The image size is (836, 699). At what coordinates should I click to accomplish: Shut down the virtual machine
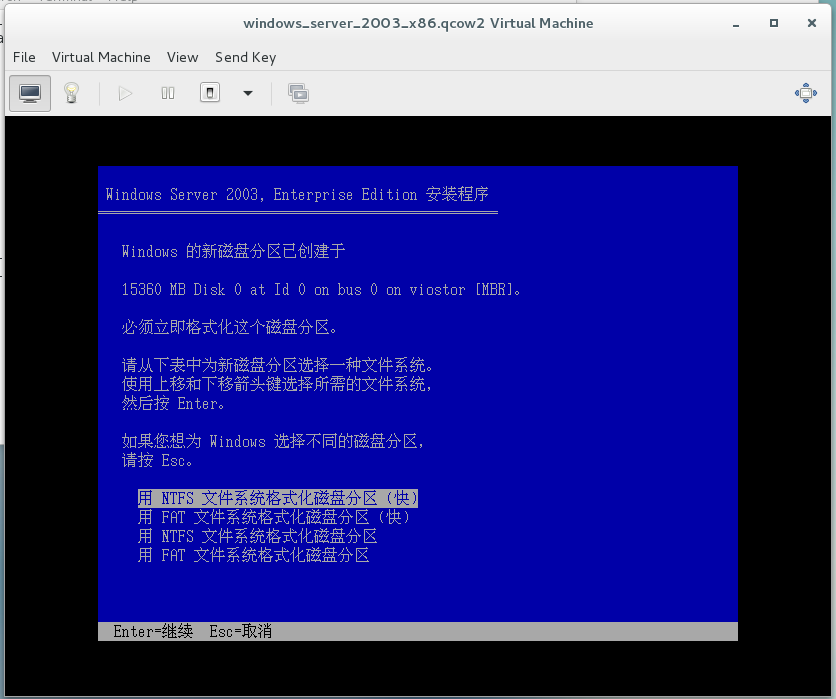(210, 93)
